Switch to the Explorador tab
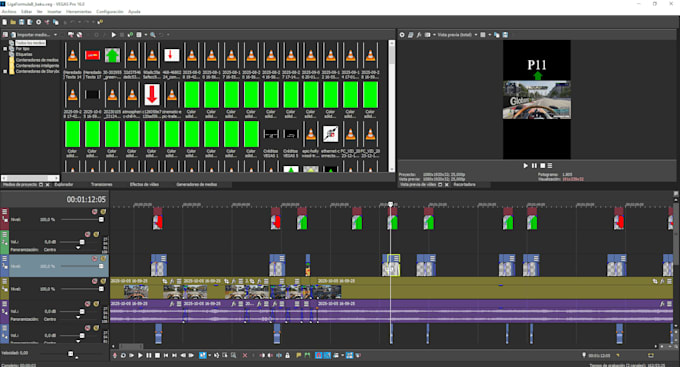Screen dimensions: 680x367 64,184
